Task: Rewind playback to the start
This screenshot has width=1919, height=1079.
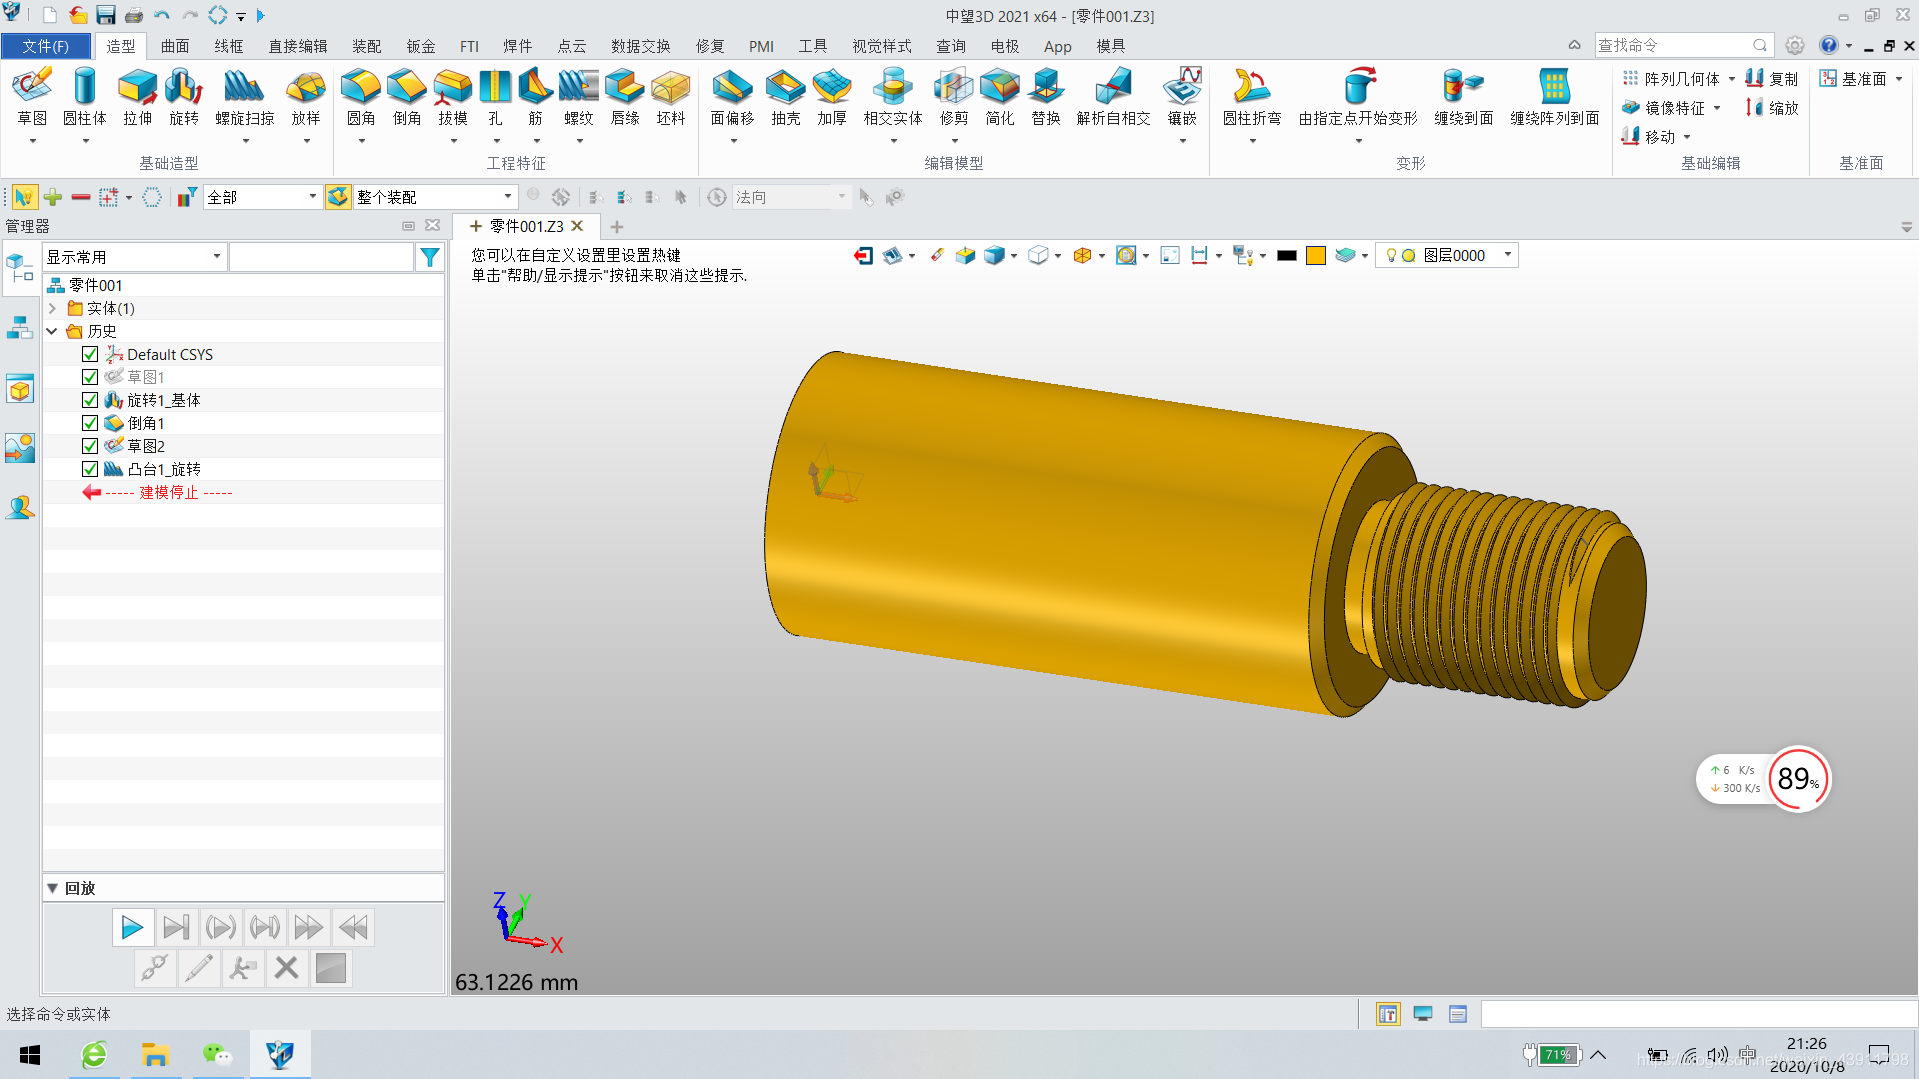Action: [x=353, y=928]
